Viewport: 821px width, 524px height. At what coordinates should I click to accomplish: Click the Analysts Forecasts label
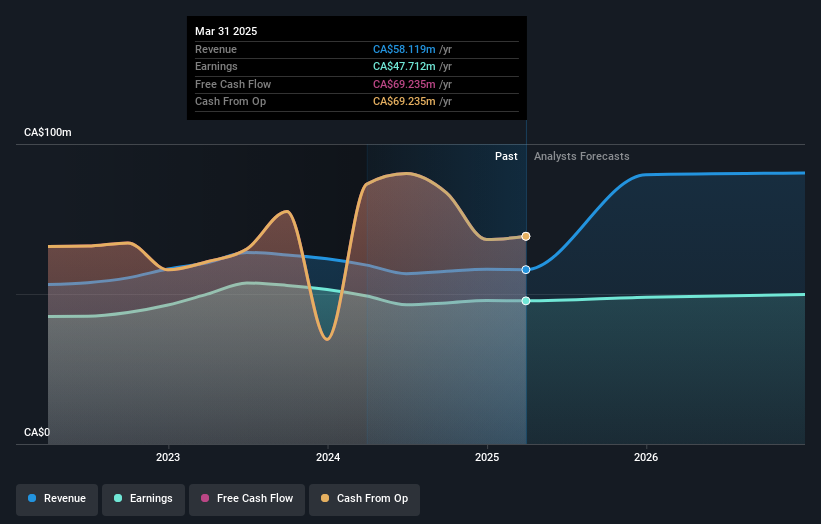point(582,157)
